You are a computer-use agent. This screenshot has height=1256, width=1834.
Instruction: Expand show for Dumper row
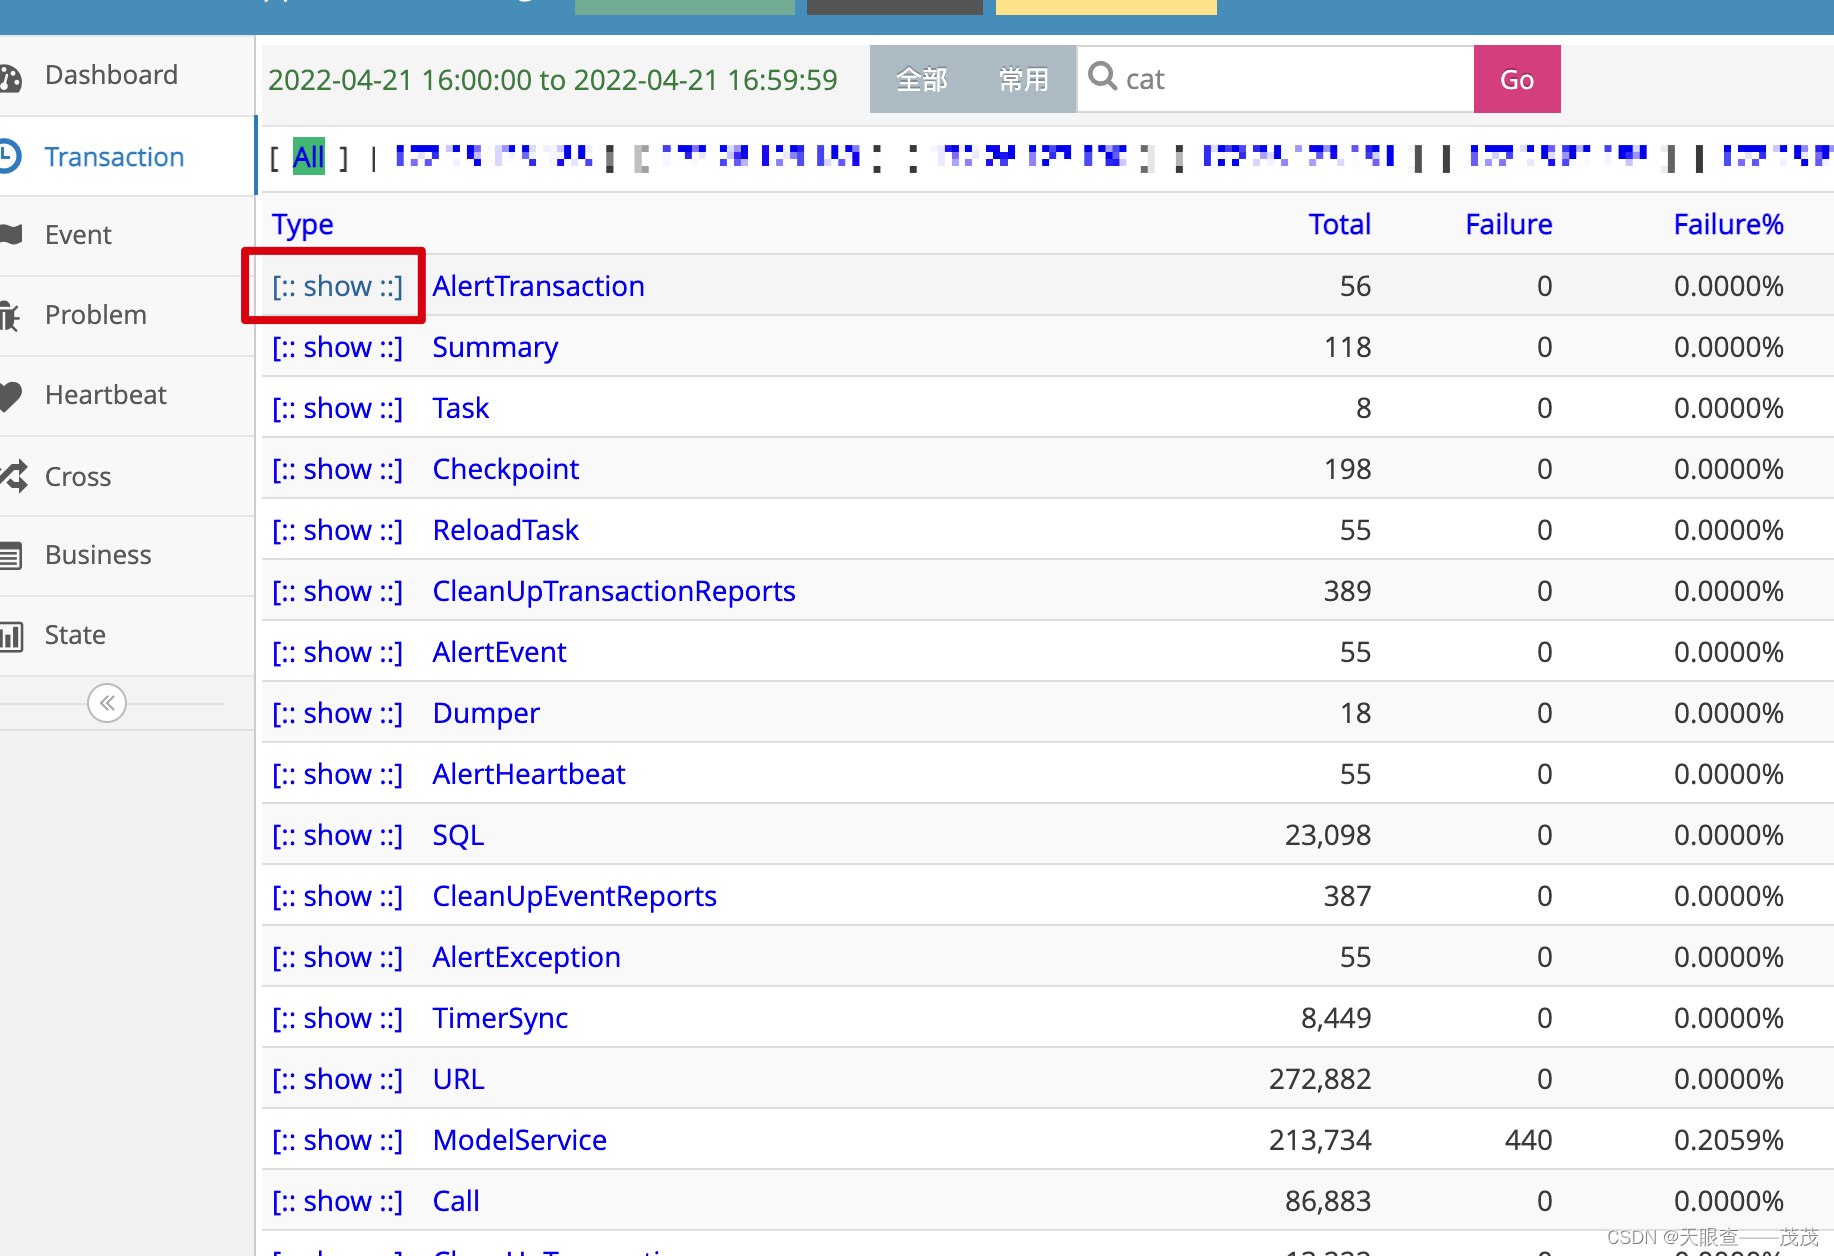coord(337,713)
